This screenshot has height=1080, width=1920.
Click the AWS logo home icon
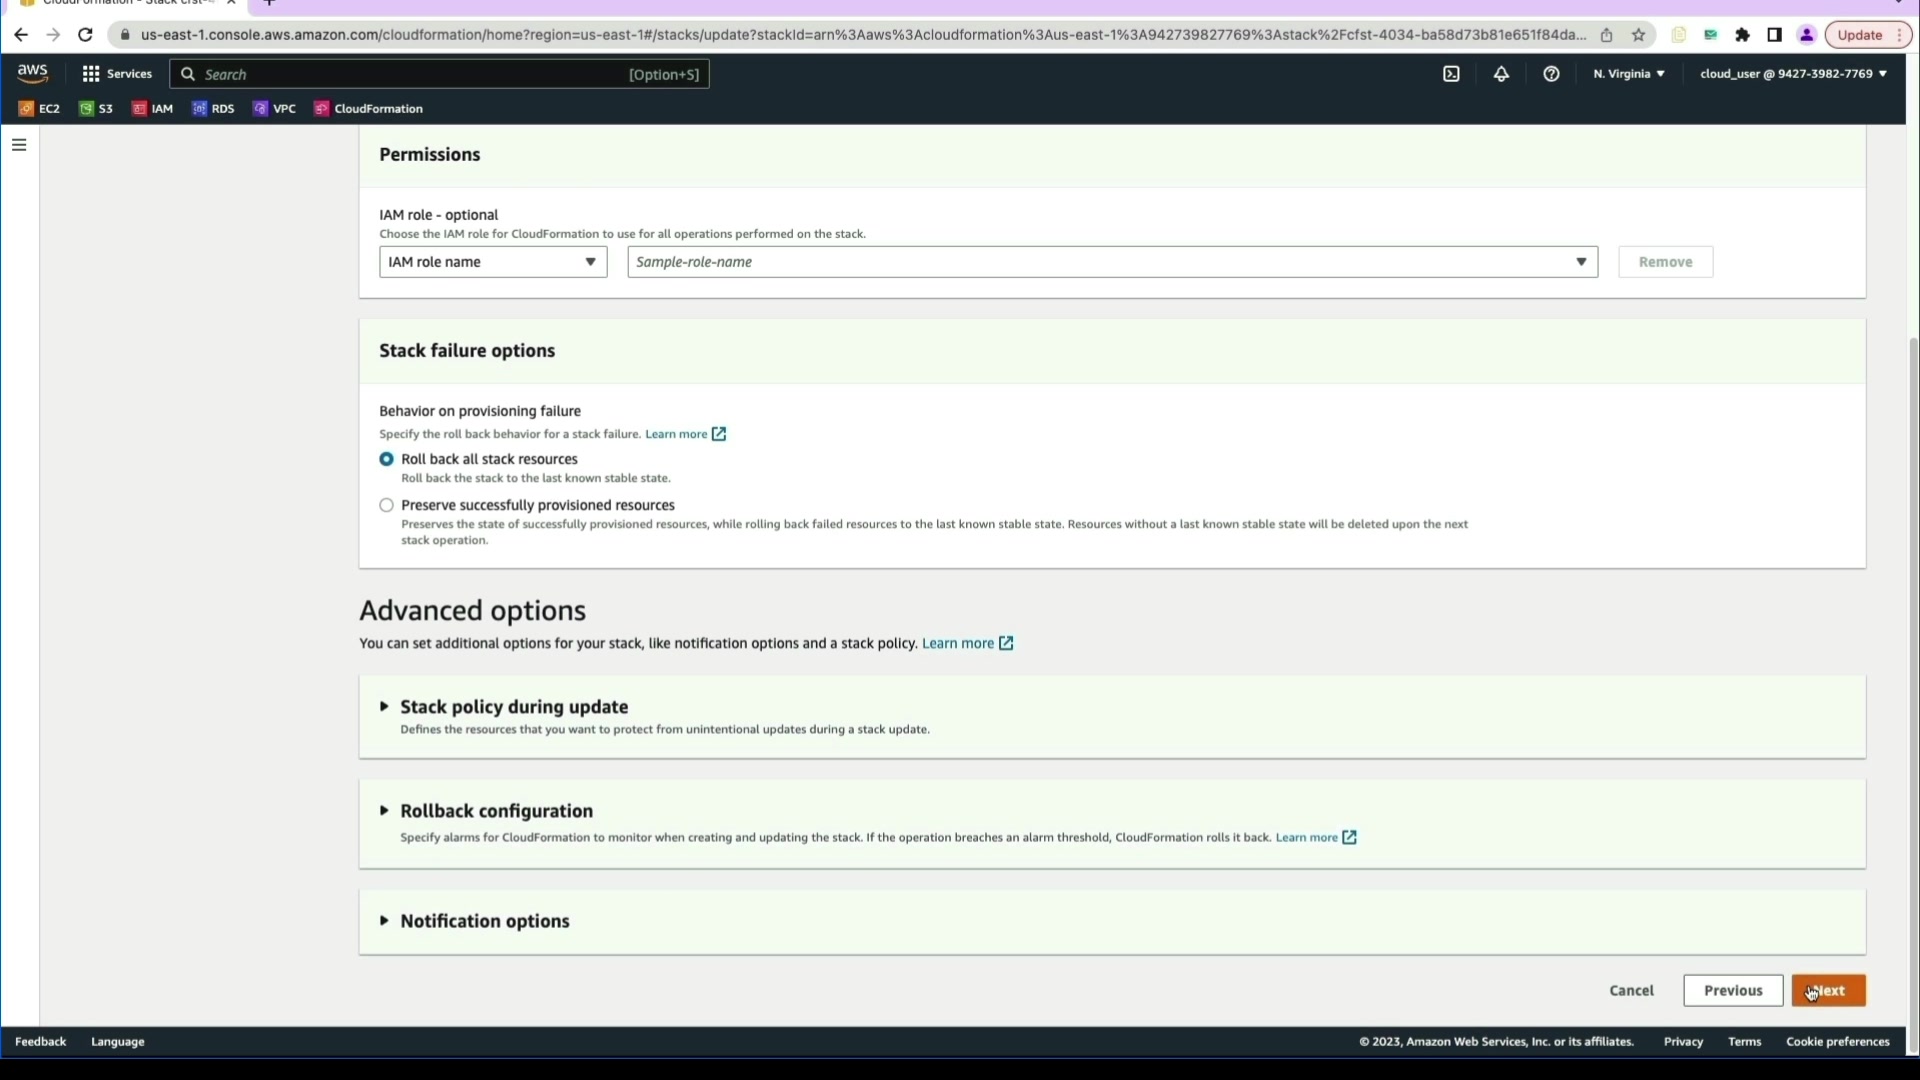pos(32,73)
